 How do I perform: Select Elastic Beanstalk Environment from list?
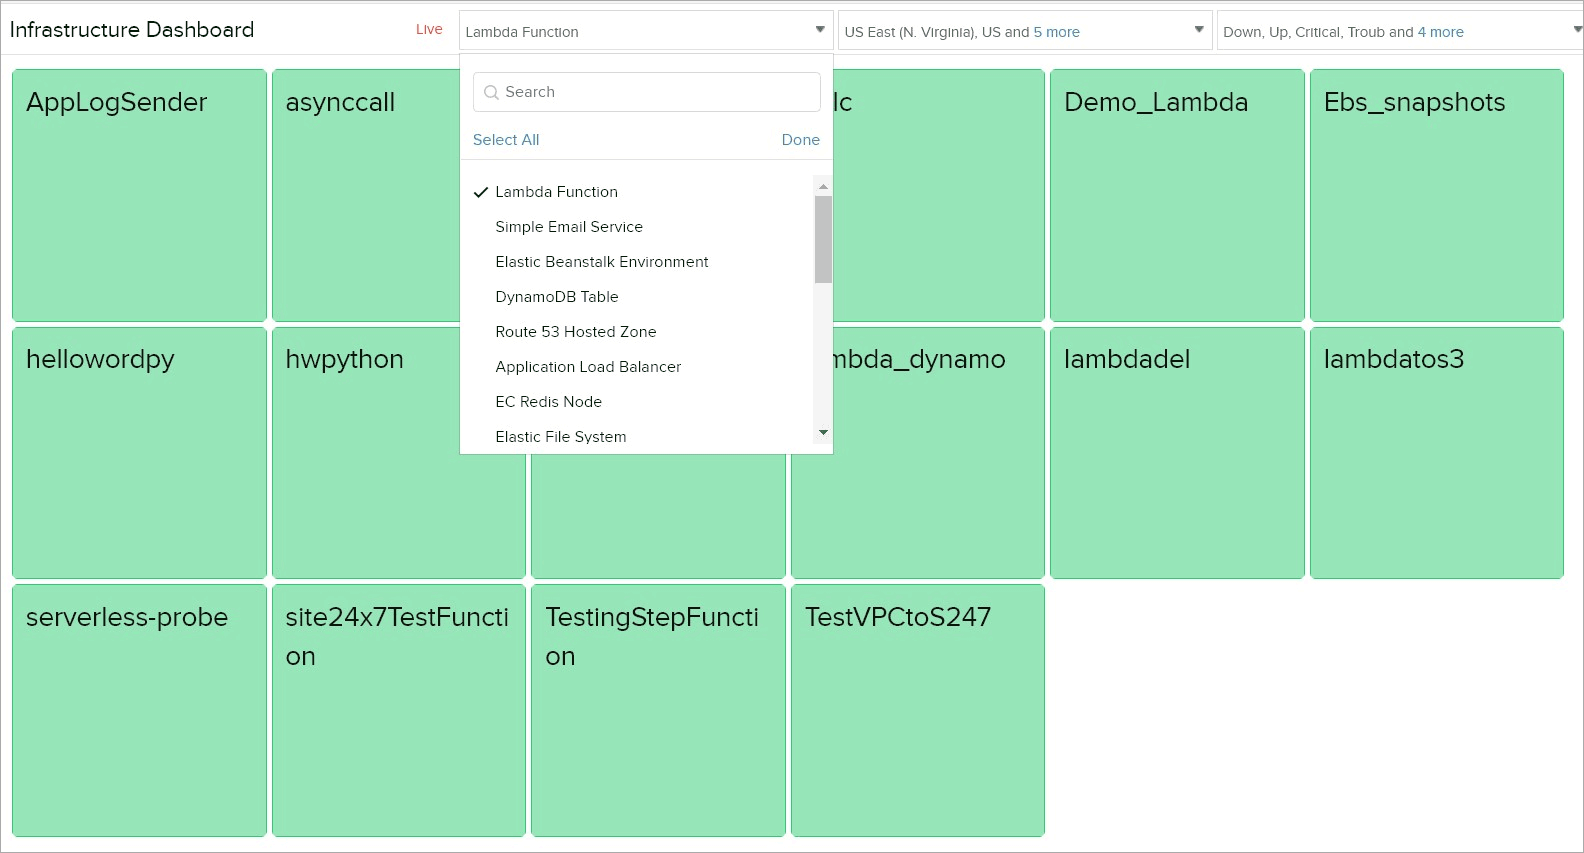pyautogui.click(x=601, y=262)
